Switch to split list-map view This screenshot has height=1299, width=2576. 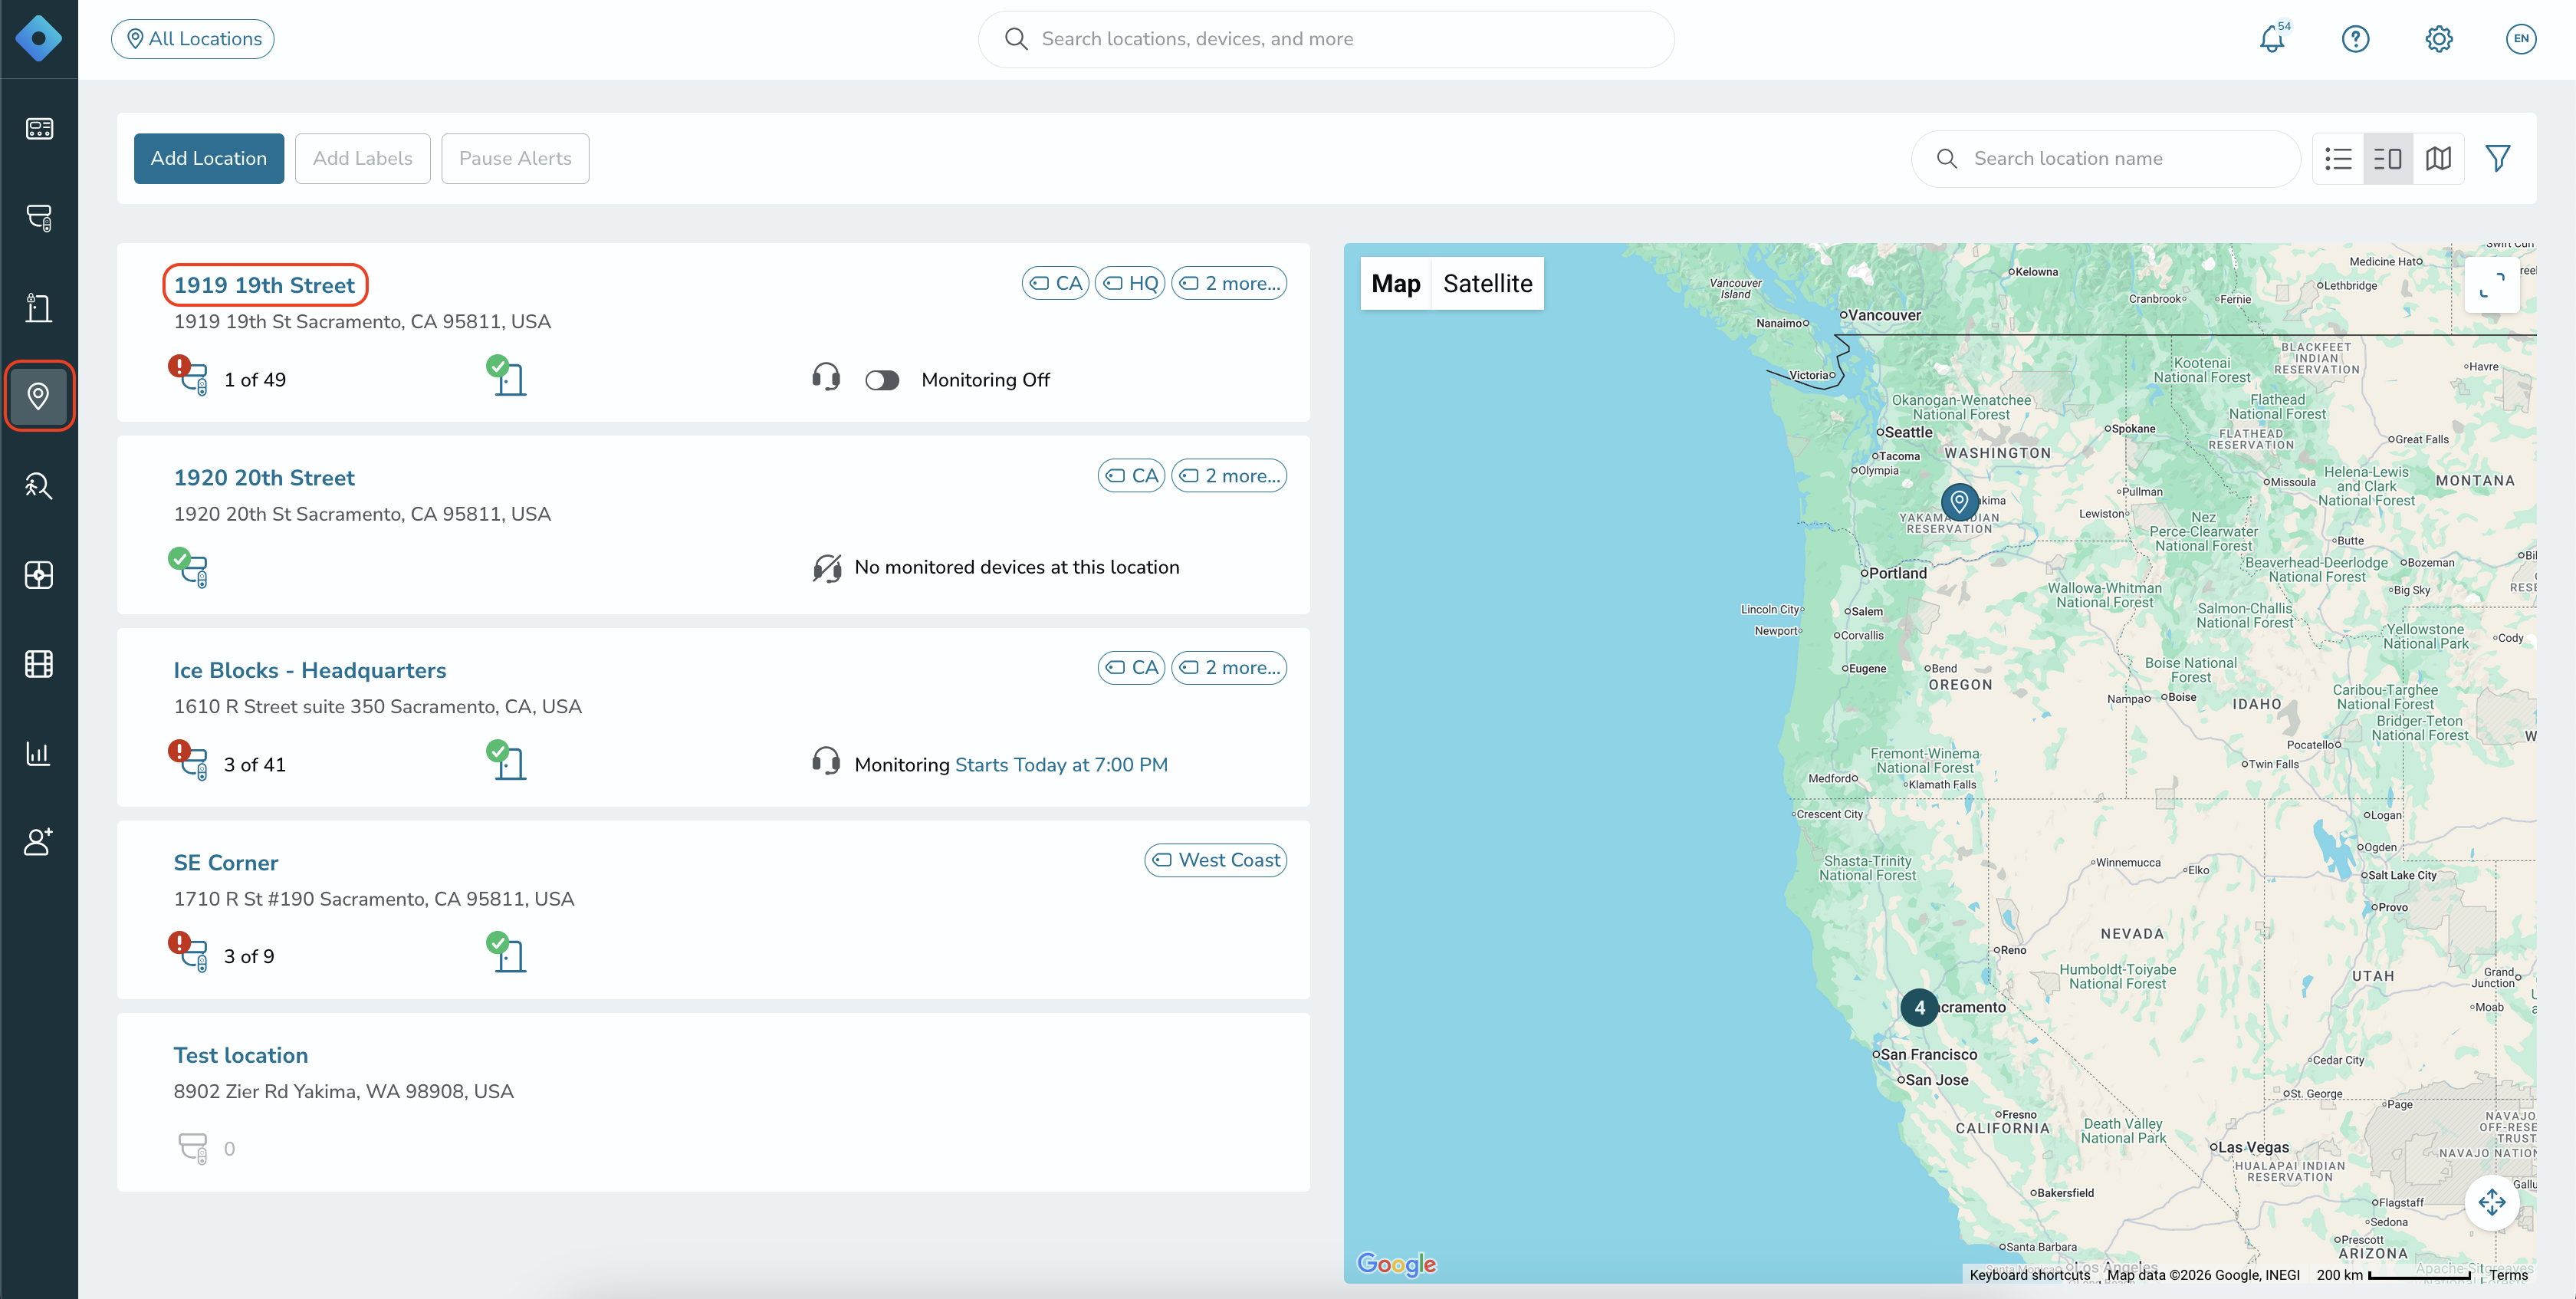2388,158
